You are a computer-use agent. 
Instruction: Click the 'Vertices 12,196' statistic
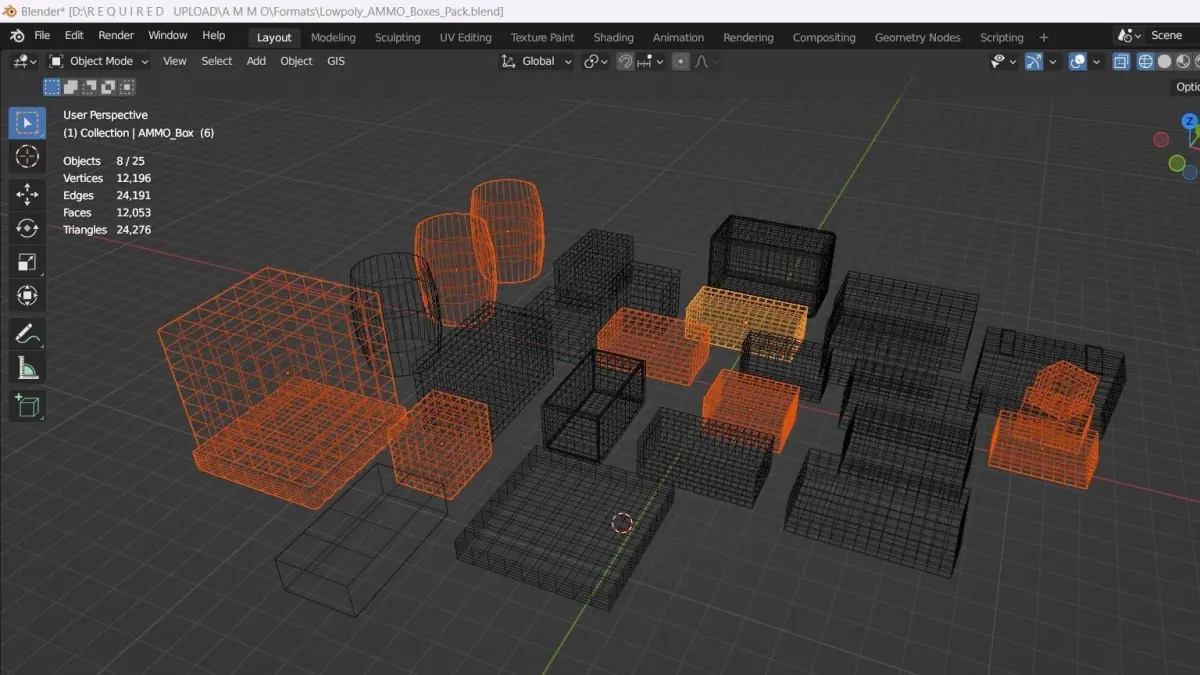point(107,178)
